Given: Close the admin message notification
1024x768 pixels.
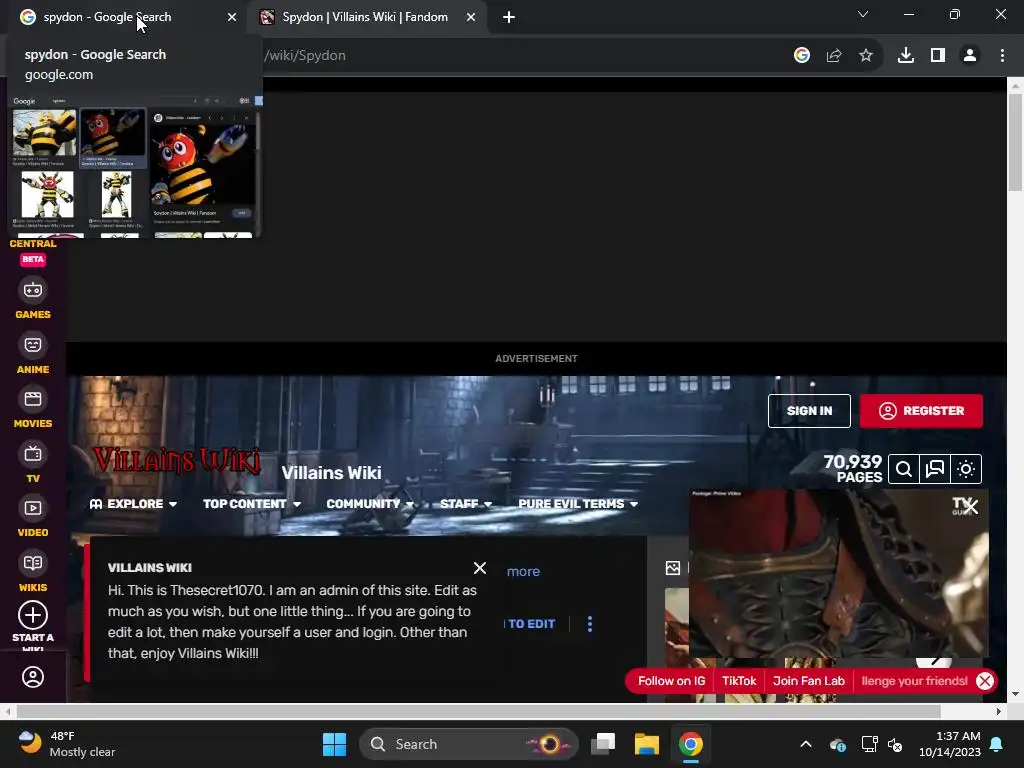Looking at the screenshot, I should (480, 568).
